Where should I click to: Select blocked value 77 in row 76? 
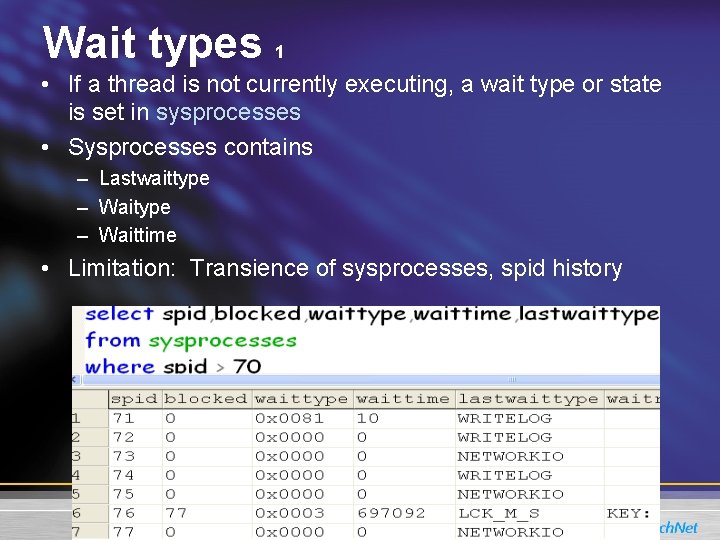pos(207,513)
